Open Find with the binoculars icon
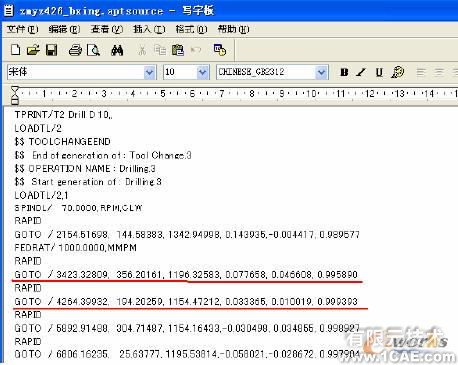The height and width of the screenshot is (365, 458). [x=117, y=50]
